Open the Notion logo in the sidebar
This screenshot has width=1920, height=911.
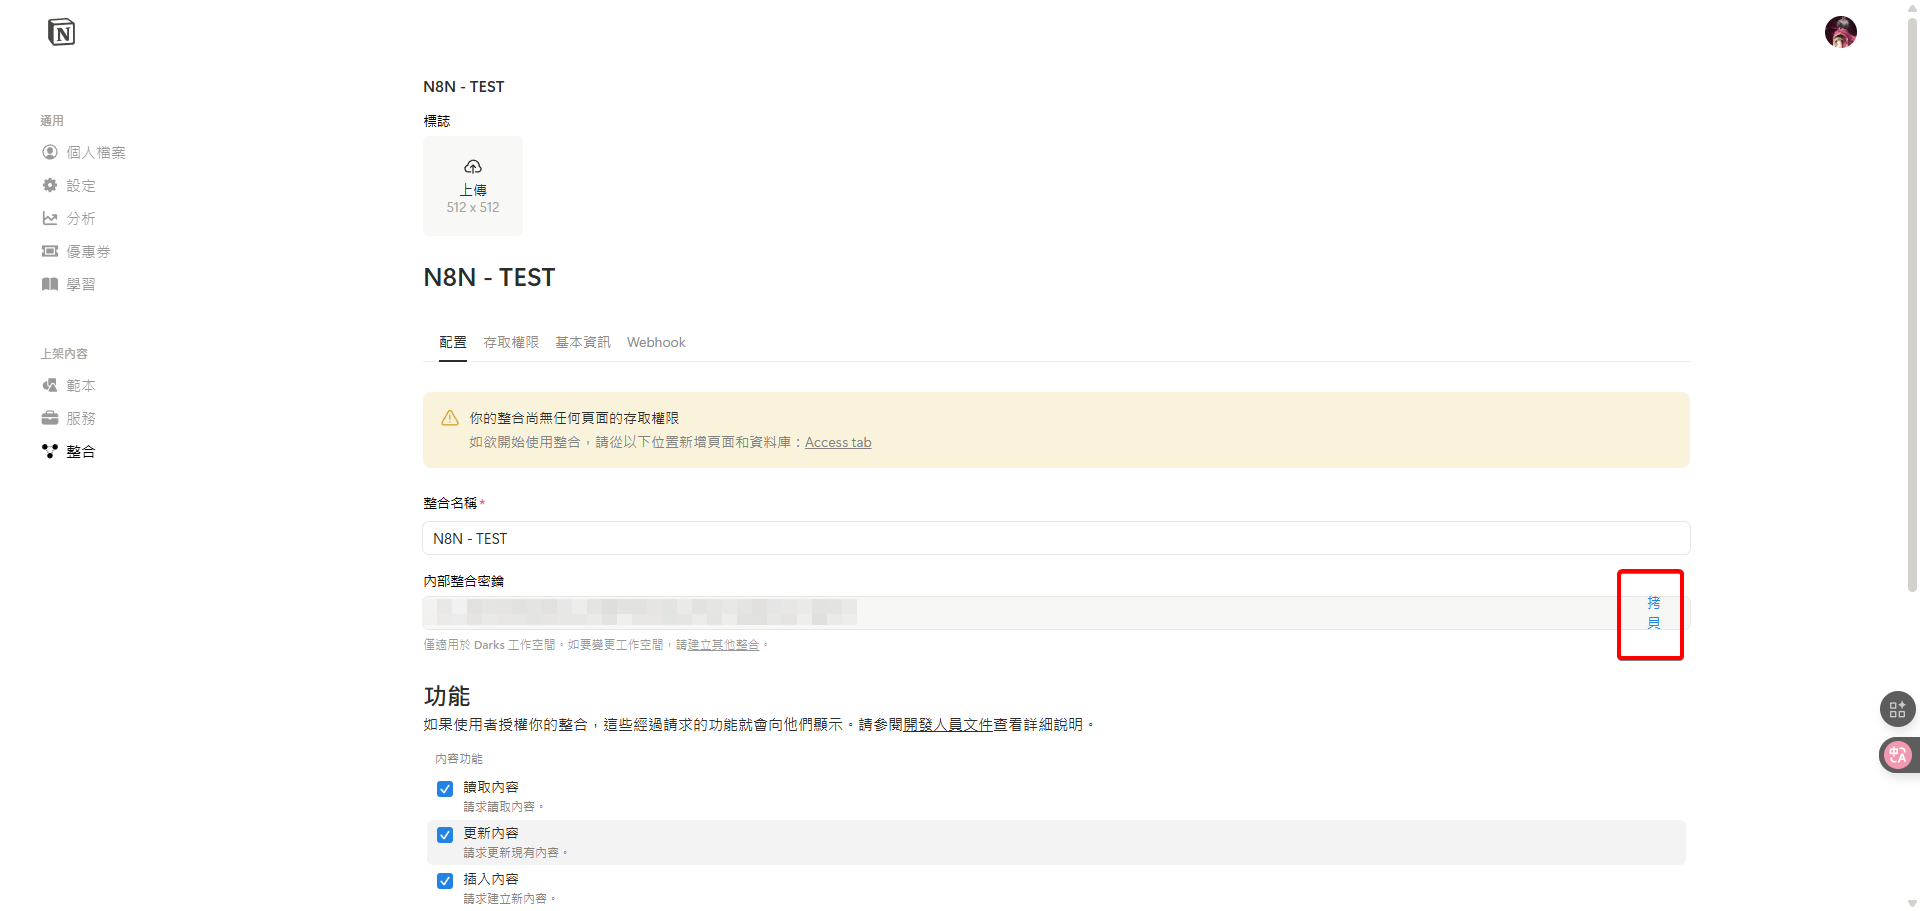[x=61, y=32]
